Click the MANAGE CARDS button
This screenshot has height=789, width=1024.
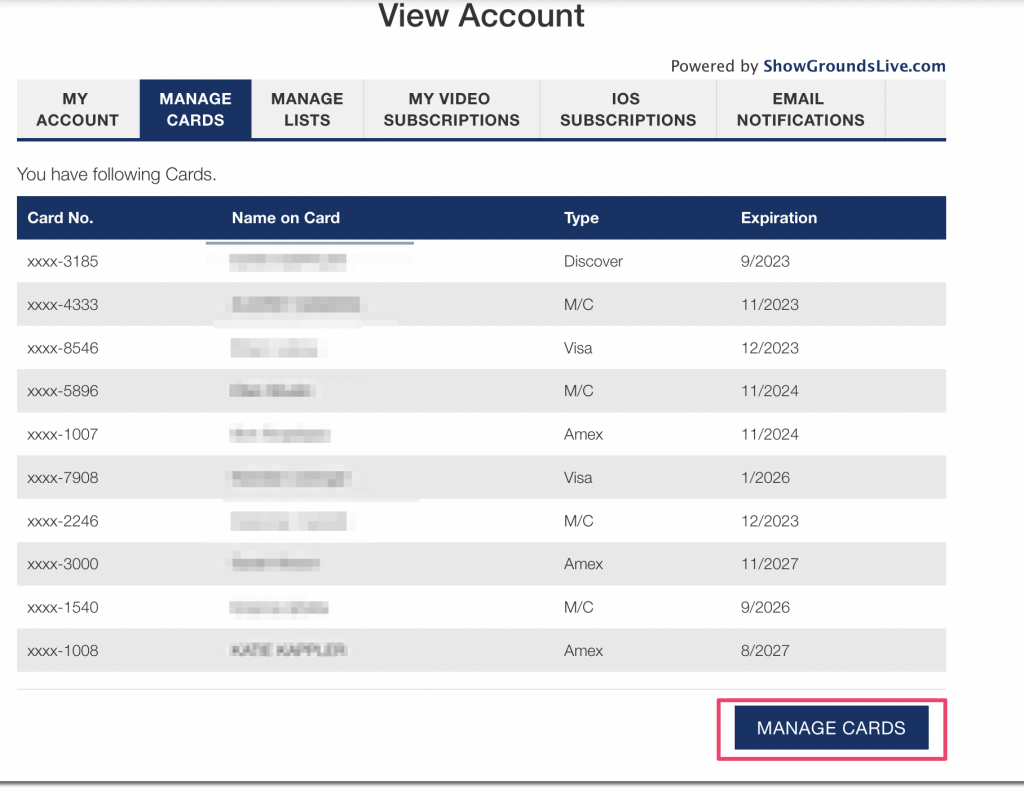click(831, 728)
